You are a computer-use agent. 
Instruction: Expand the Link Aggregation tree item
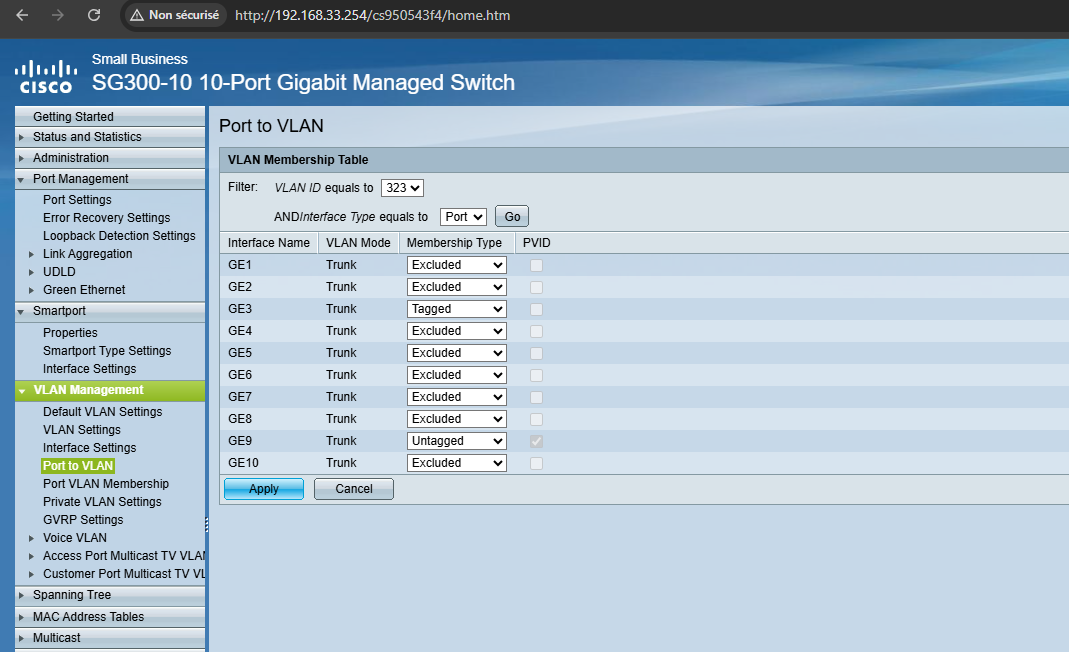(x=32, y=254)
